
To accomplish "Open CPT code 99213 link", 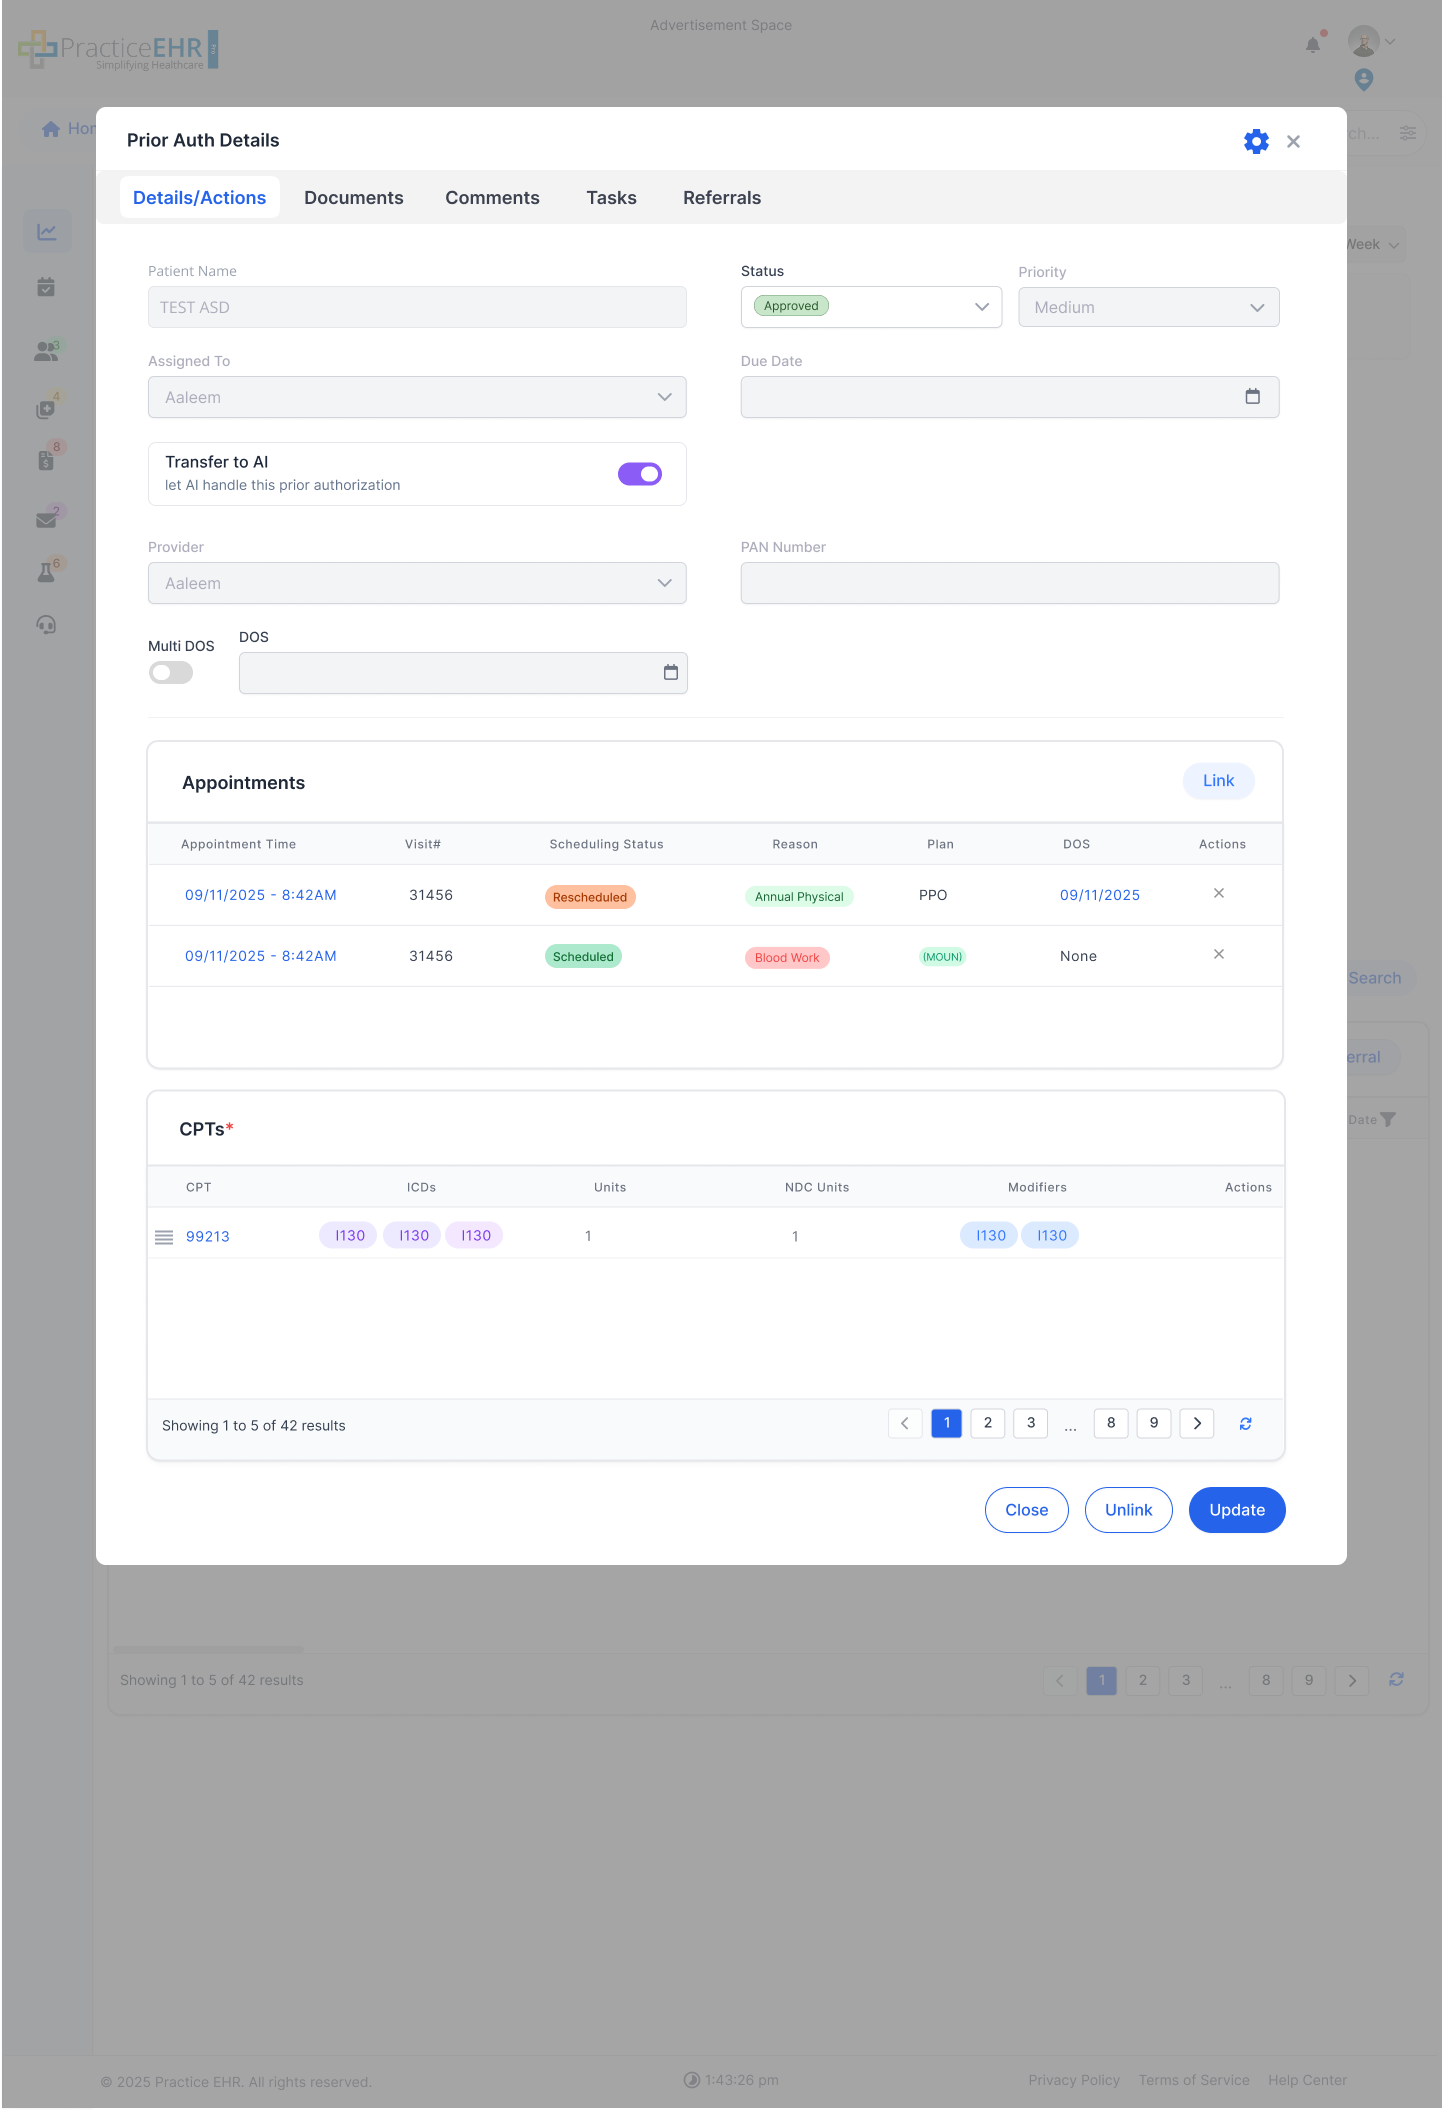I will (x=208, y=1237).
